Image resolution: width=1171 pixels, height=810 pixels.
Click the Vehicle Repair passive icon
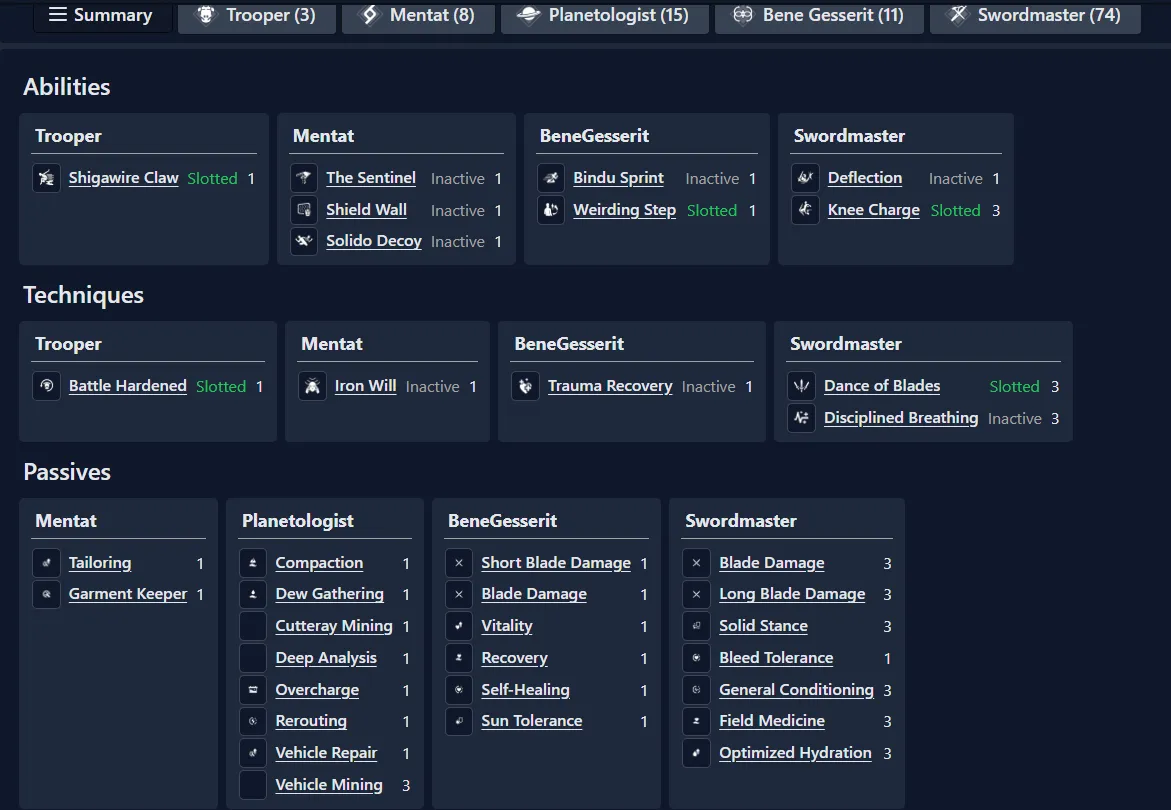(253, 754)
